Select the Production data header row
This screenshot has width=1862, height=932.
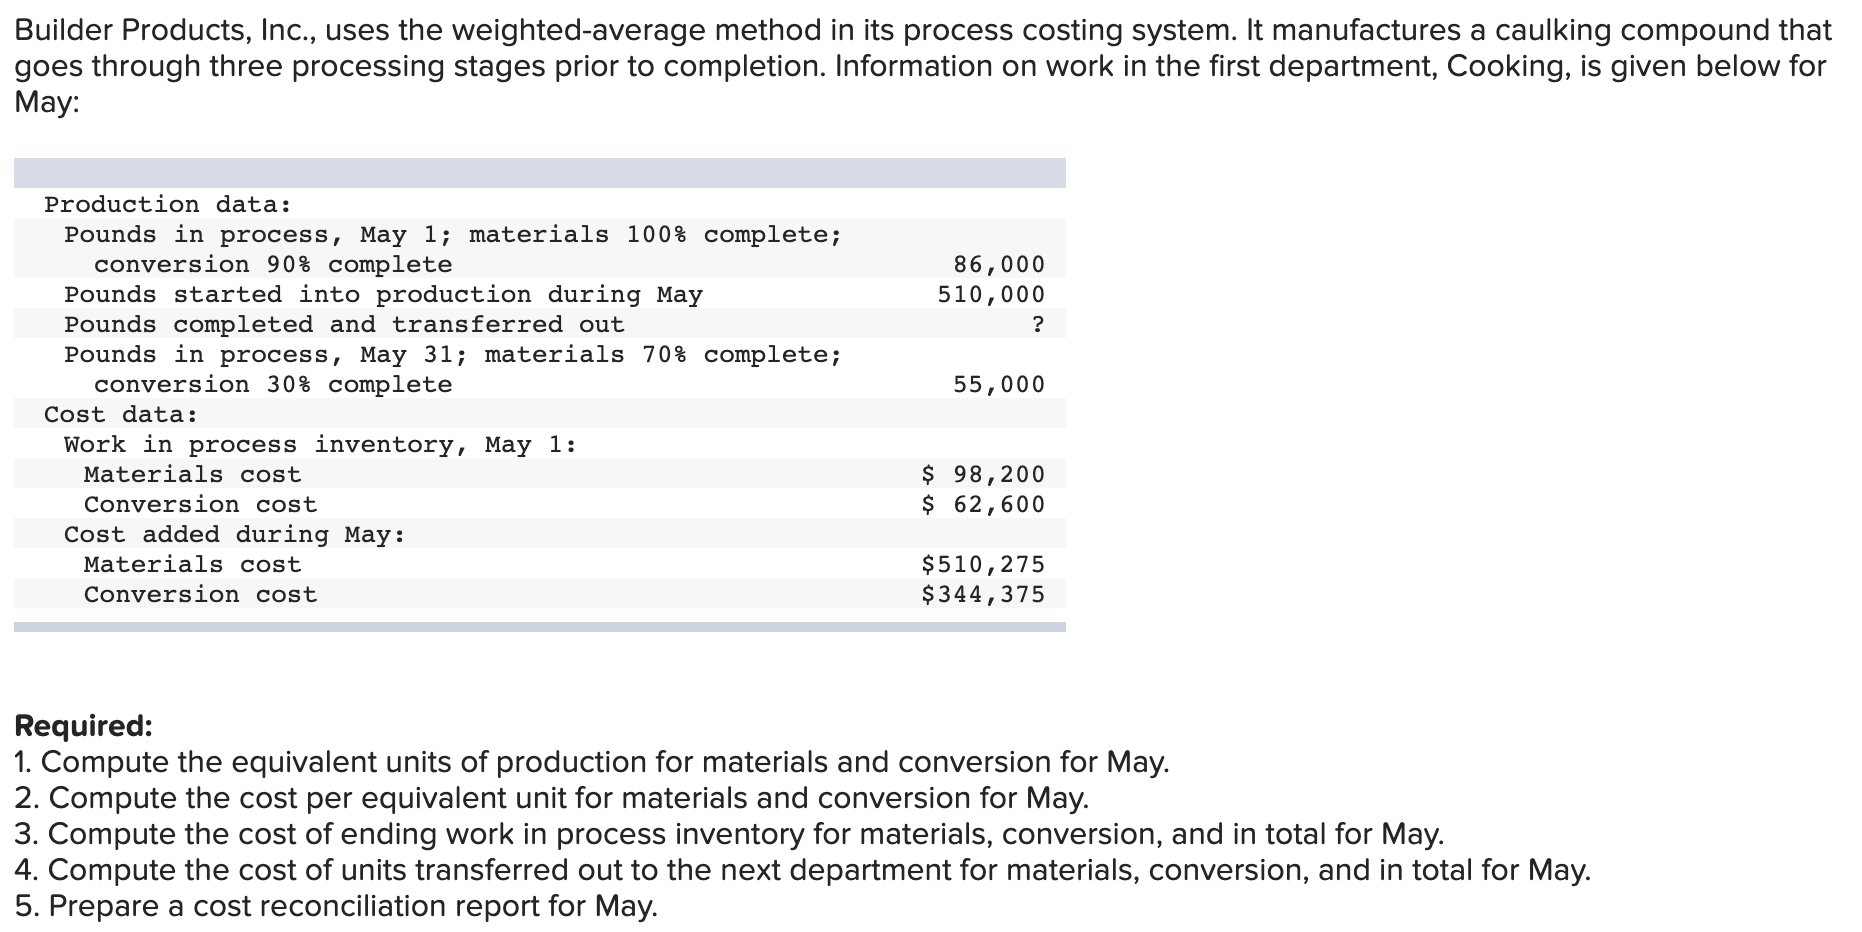coord(165,204)
